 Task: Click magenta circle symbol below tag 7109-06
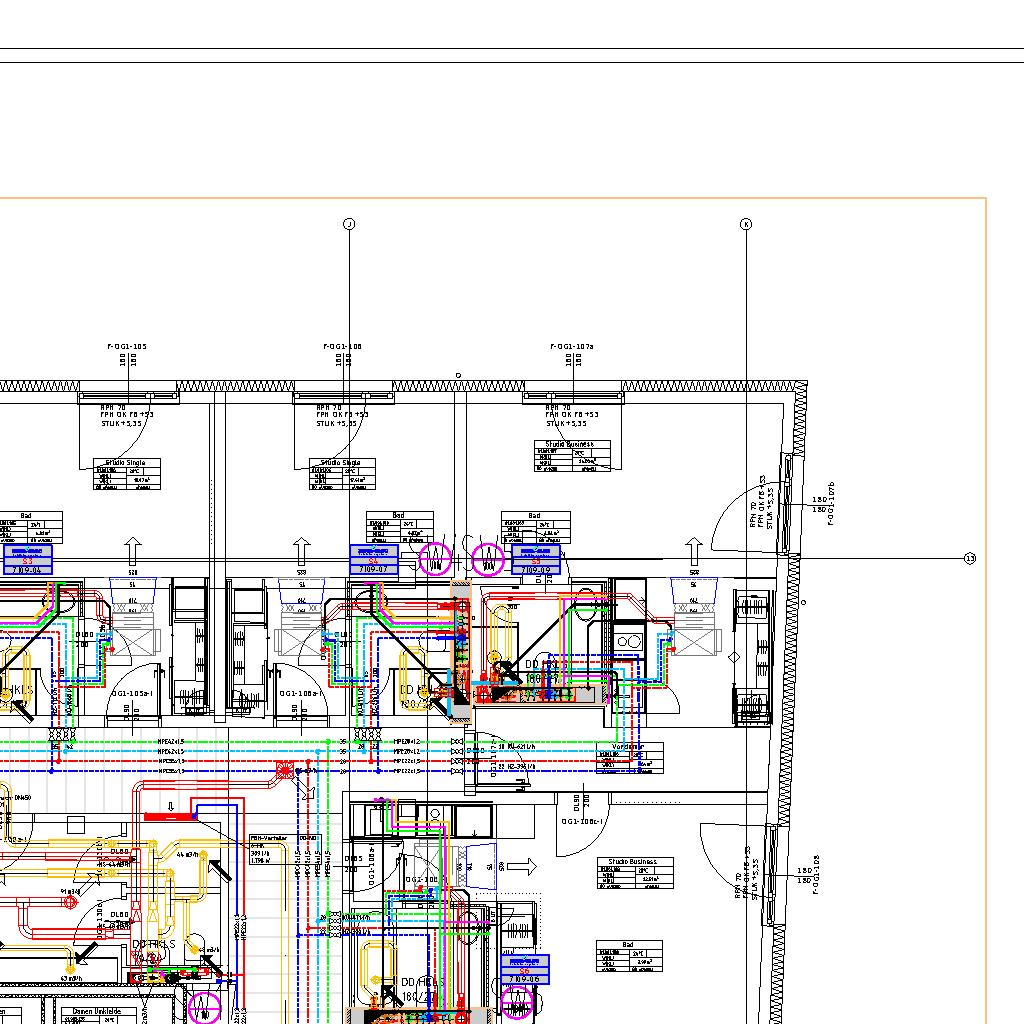(517, 1002)
